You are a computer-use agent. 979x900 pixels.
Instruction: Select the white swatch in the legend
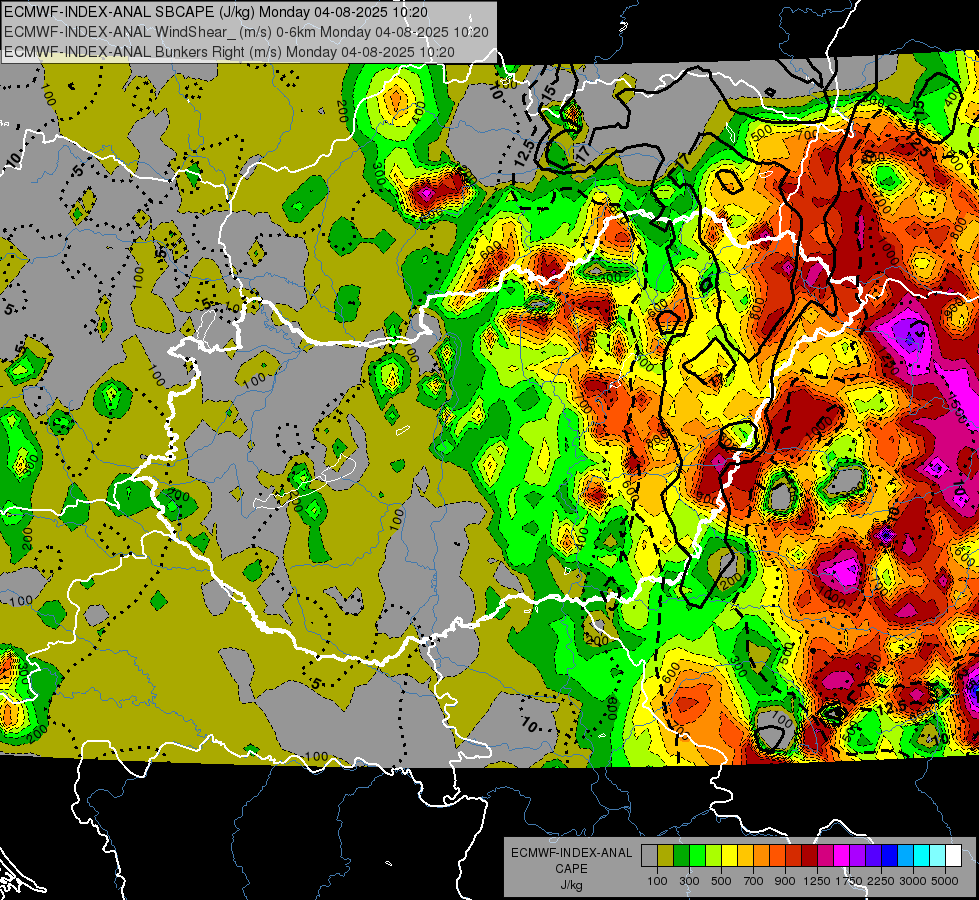[953, 855]
